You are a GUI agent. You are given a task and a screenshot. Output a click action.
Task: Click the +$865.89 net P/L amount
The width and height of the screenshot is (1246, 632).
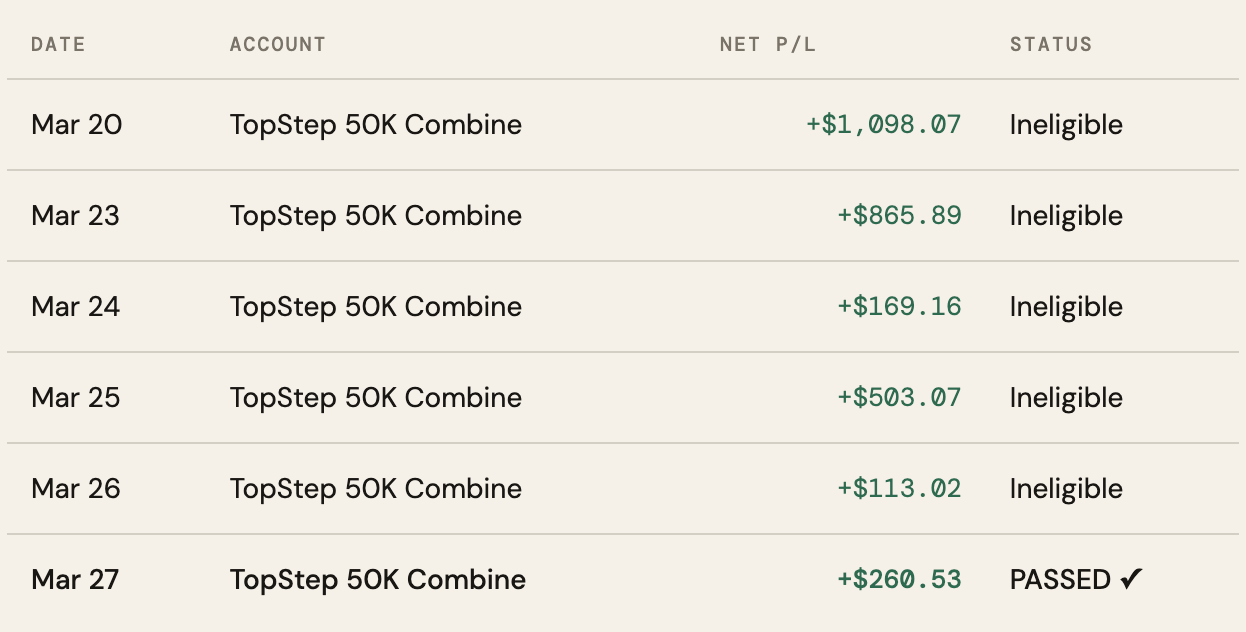pyautogui.click(x=899, y=216)
